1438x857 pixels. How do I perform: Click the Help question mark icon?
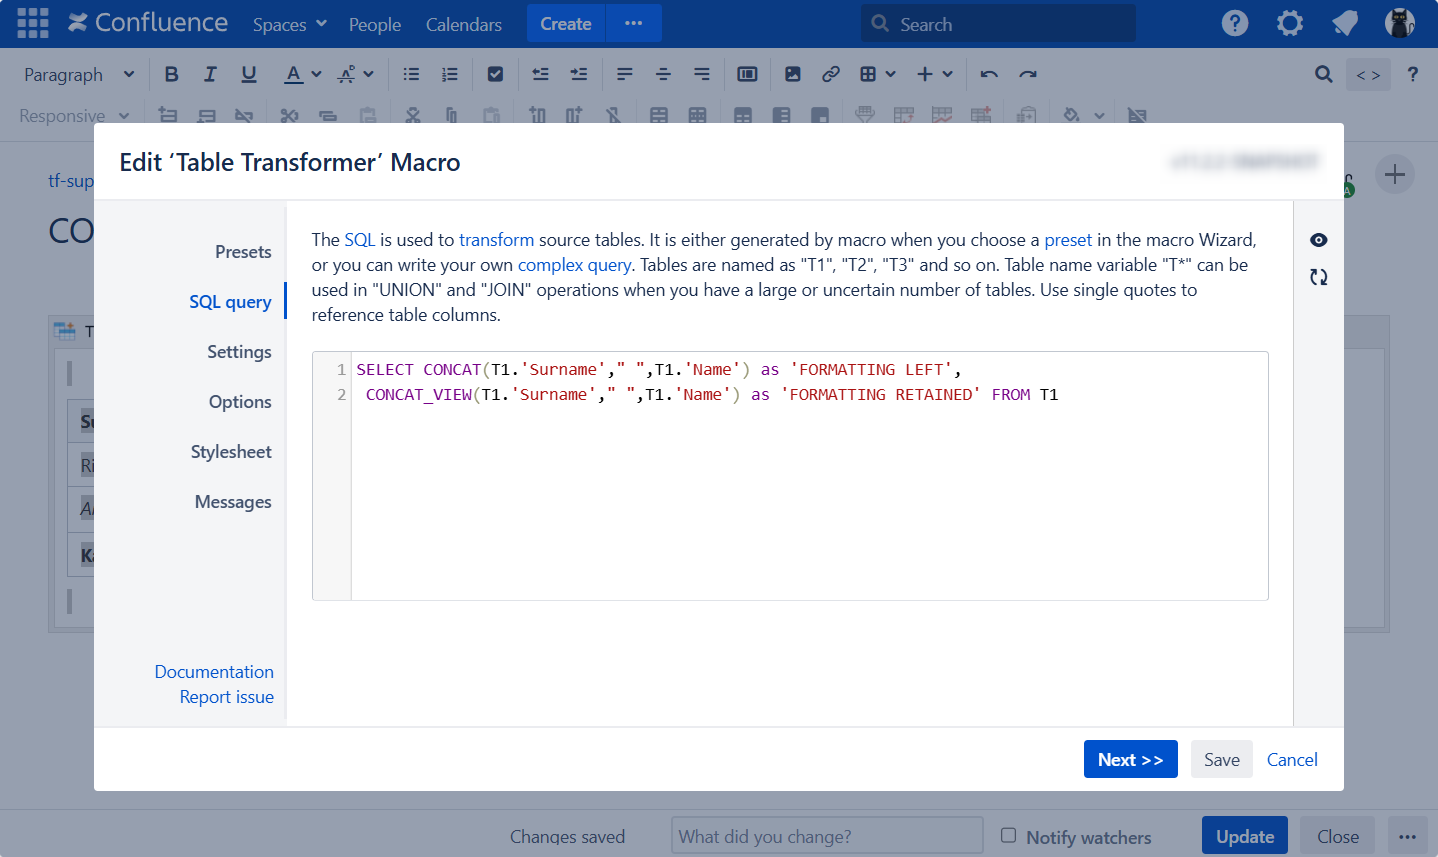click(1235, 23)
